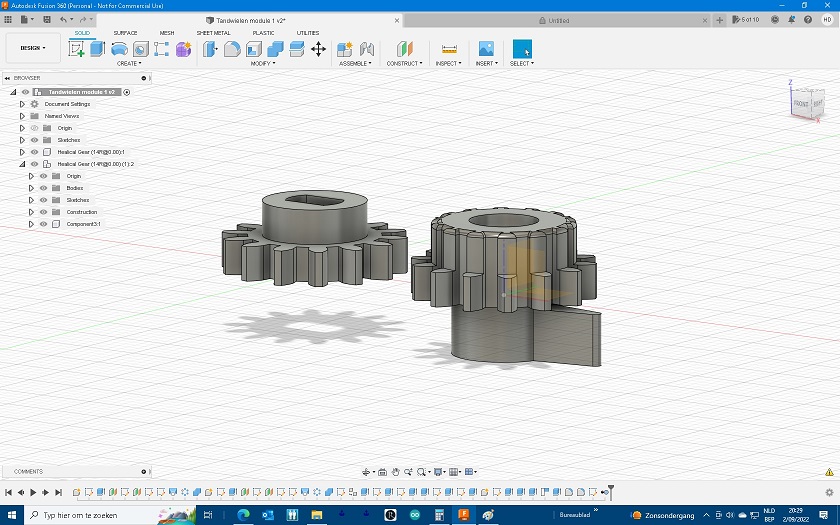This screenshot has height=525, width=840.
Task: Select the Joint tool in Assemble
Action: 366,49
